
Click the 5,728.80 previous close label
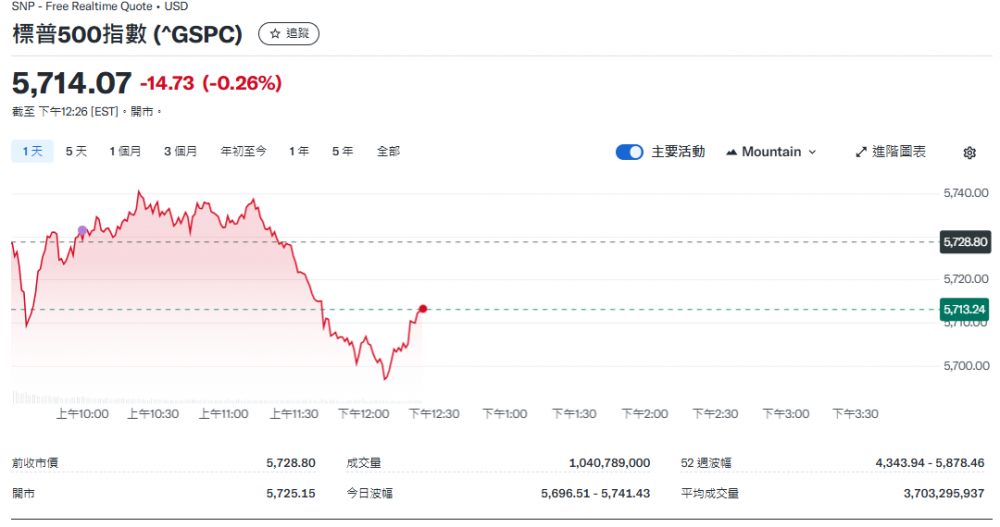965,242
